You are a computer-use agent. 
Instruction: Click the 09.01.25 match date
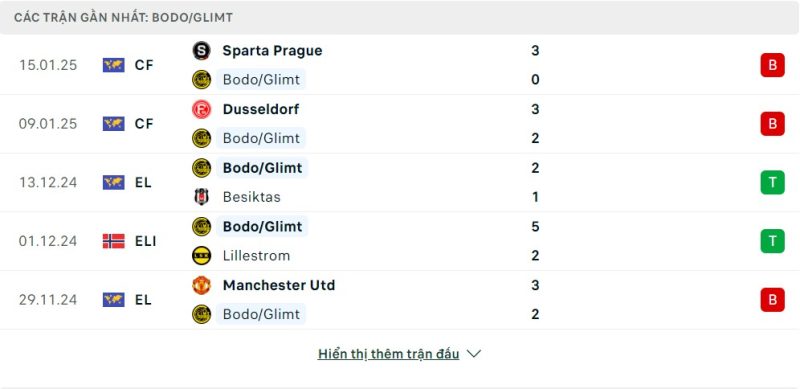48,124
